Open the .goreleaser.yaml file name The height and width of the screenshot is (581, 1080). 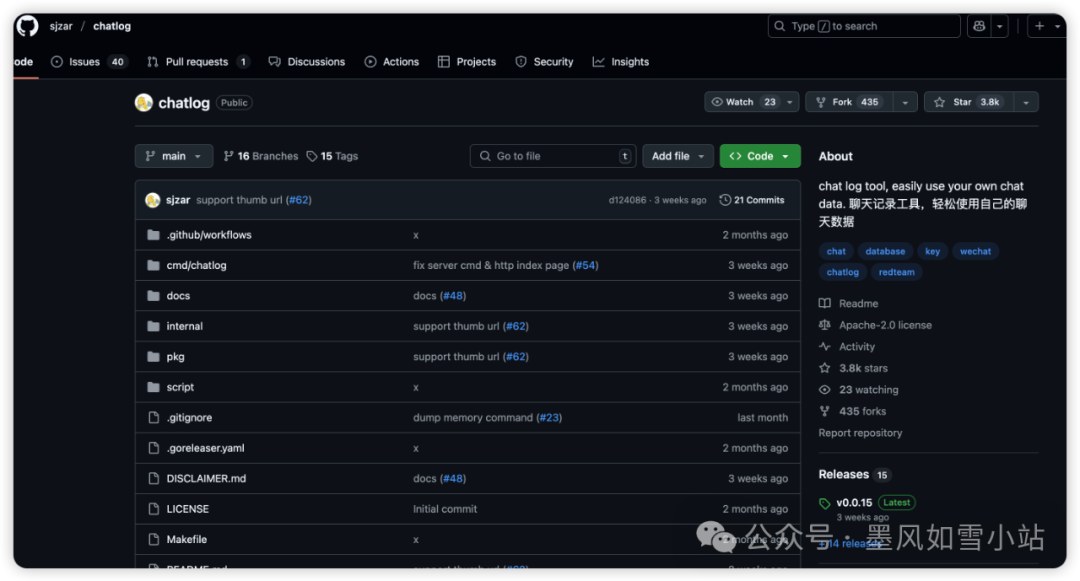pos(205,448)
